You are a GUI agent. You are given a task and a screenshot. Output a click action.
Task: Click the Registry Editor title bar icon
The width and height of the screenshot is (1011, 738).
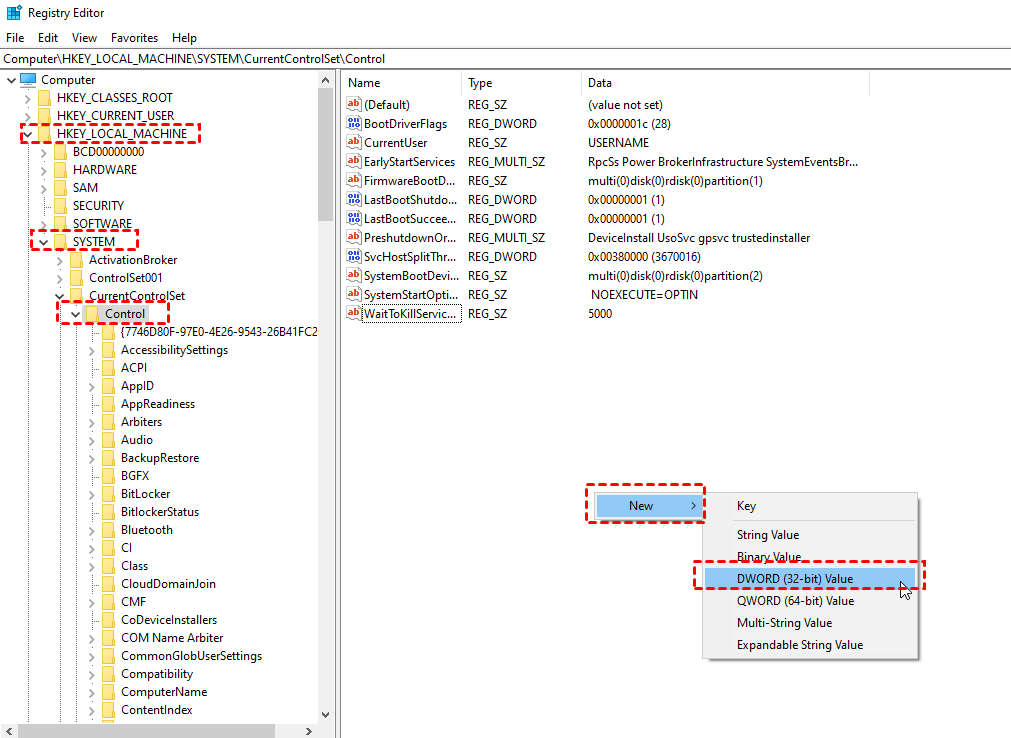pyautogui.click(x=14, y=13)
